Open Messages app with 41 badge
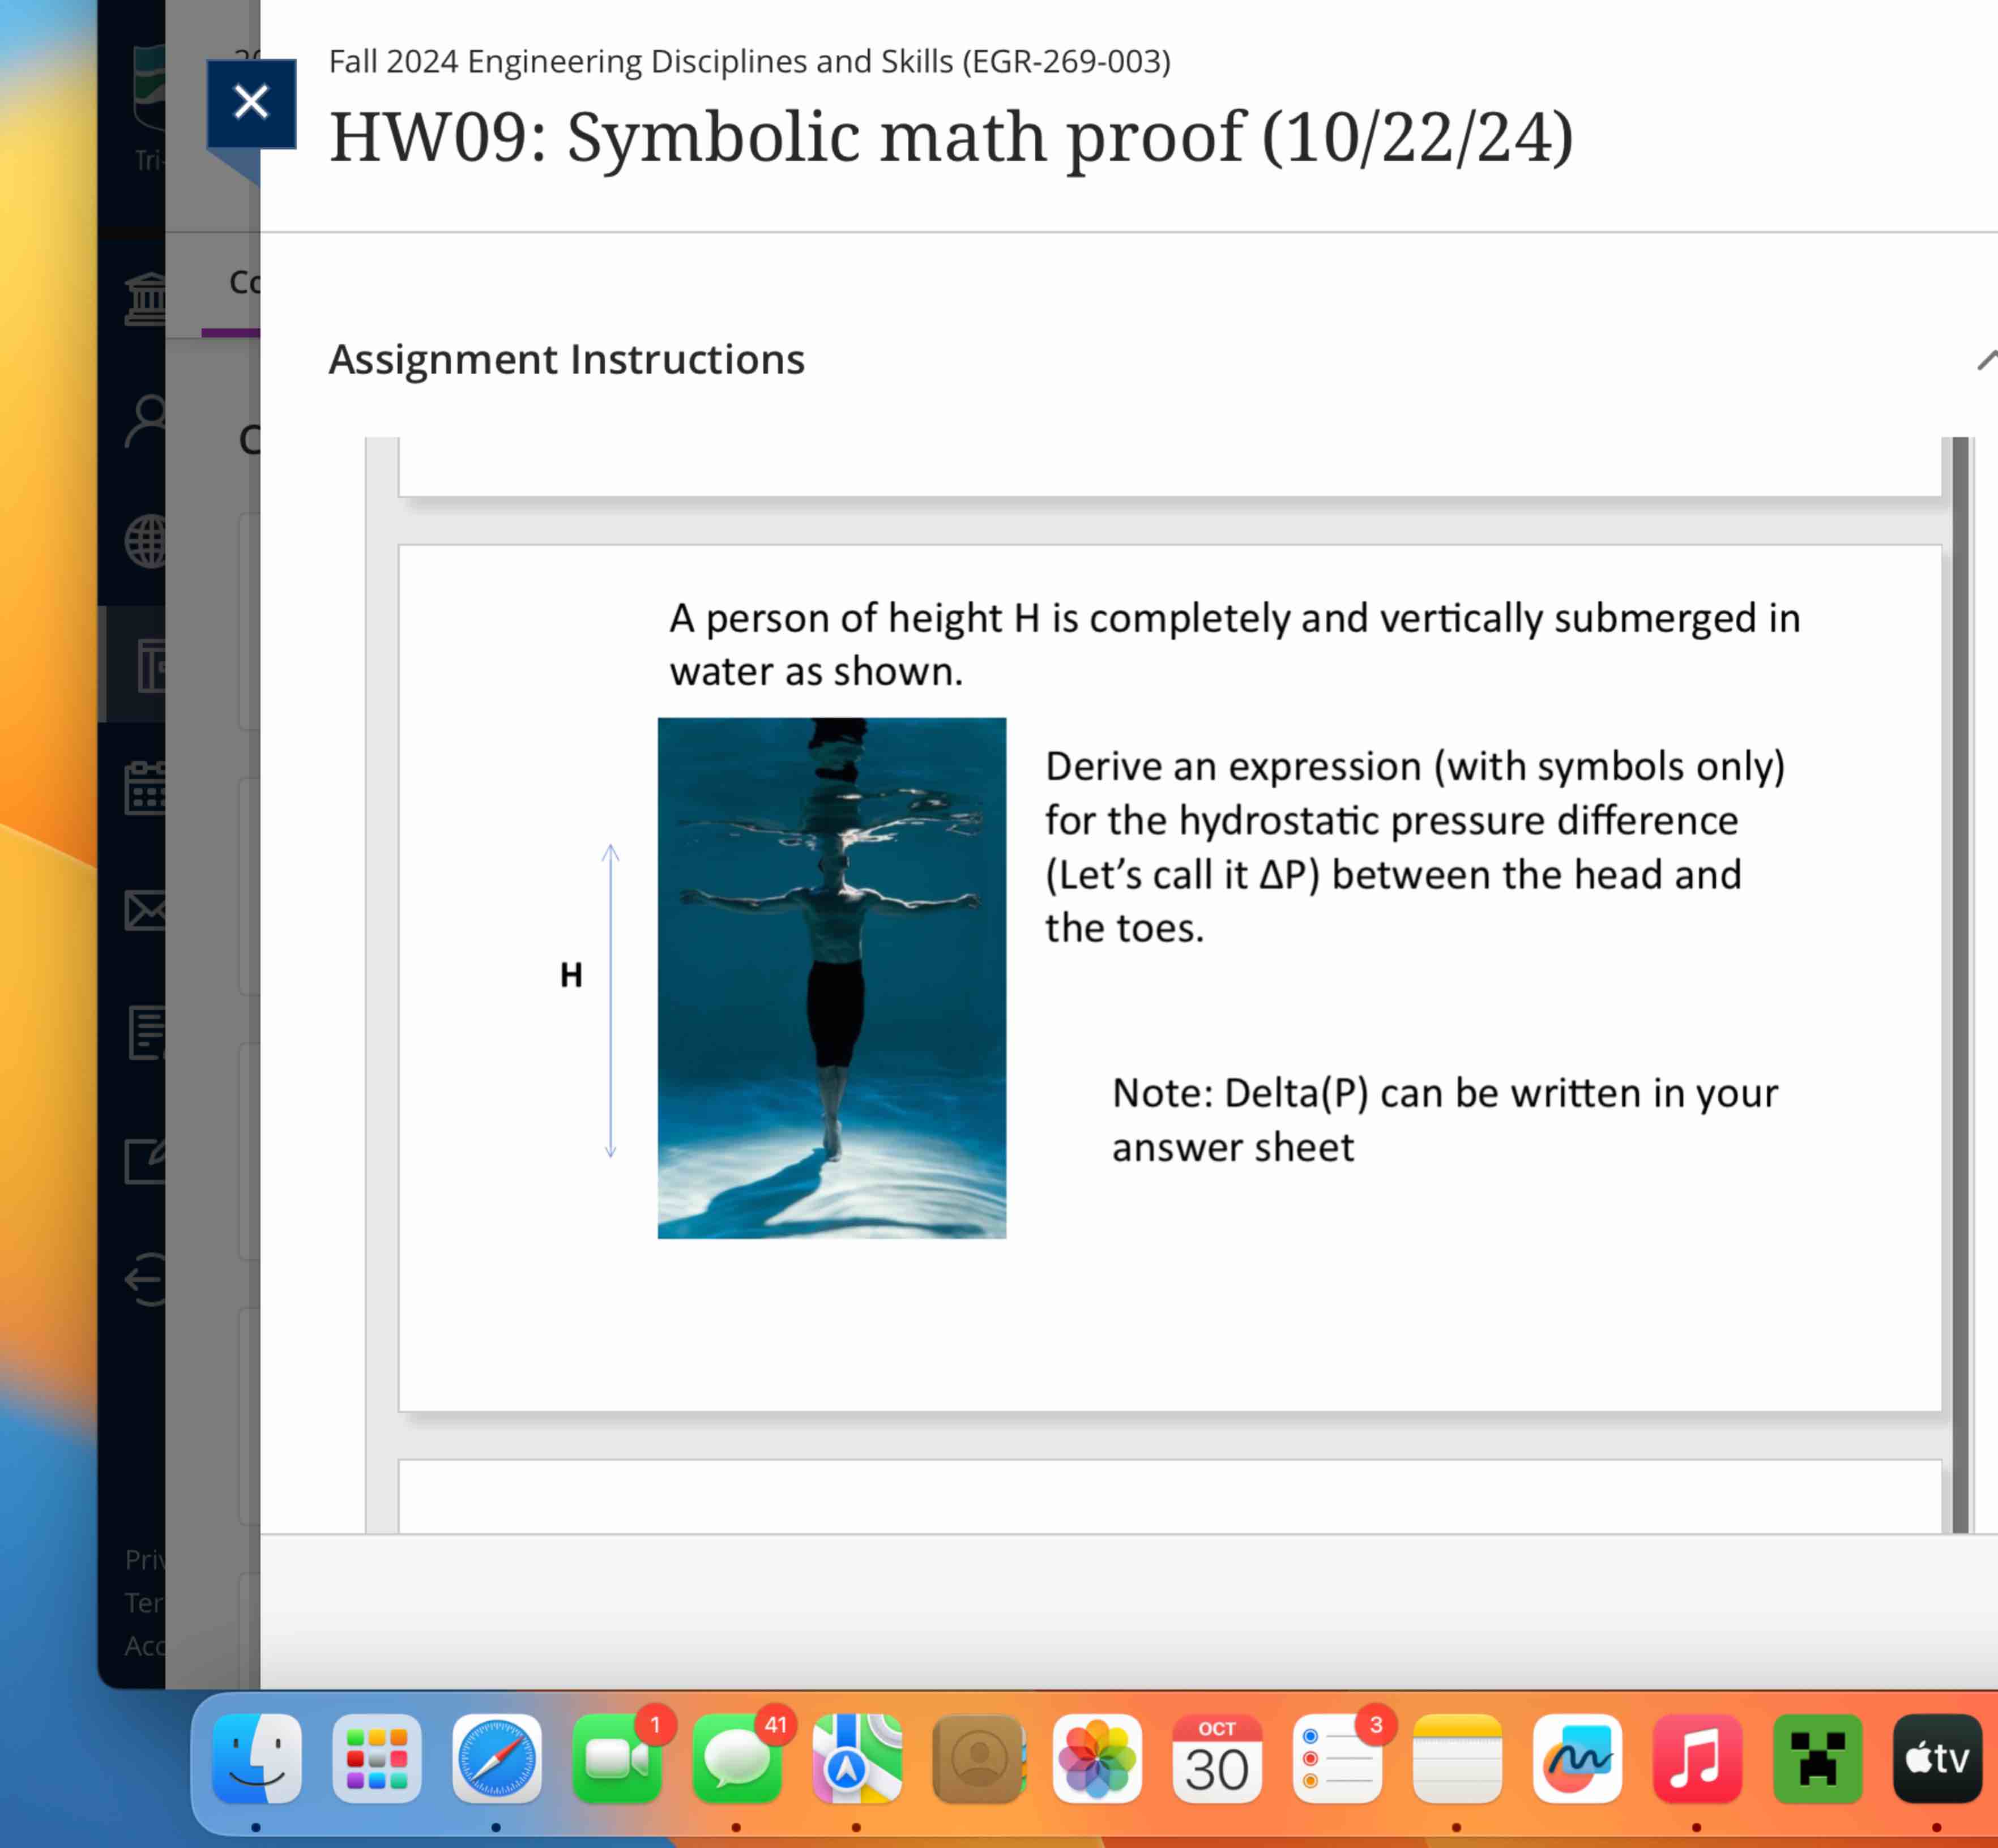 (737, 1759)
